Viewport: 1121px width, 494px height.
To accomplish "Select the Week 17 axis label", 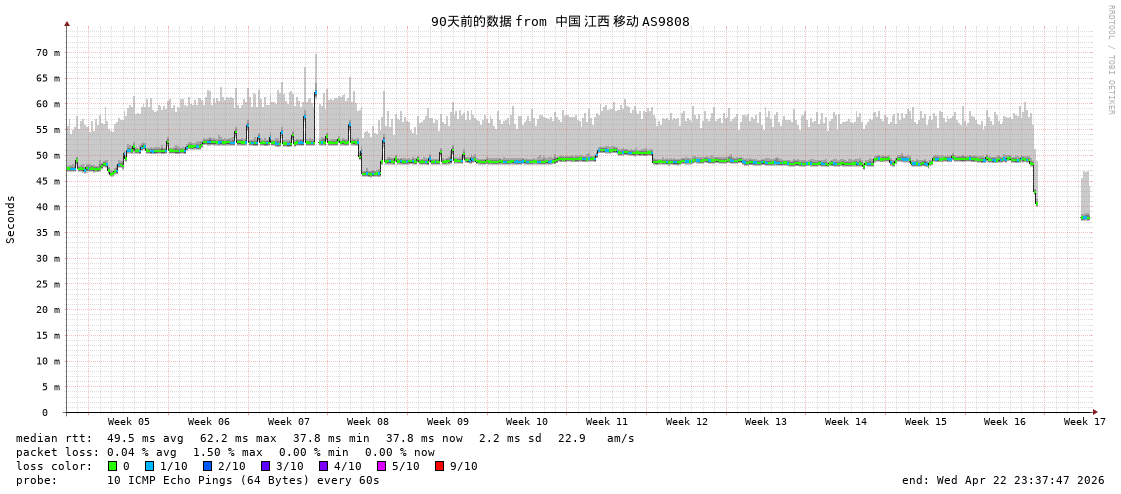I will [x=1085, y=422].
